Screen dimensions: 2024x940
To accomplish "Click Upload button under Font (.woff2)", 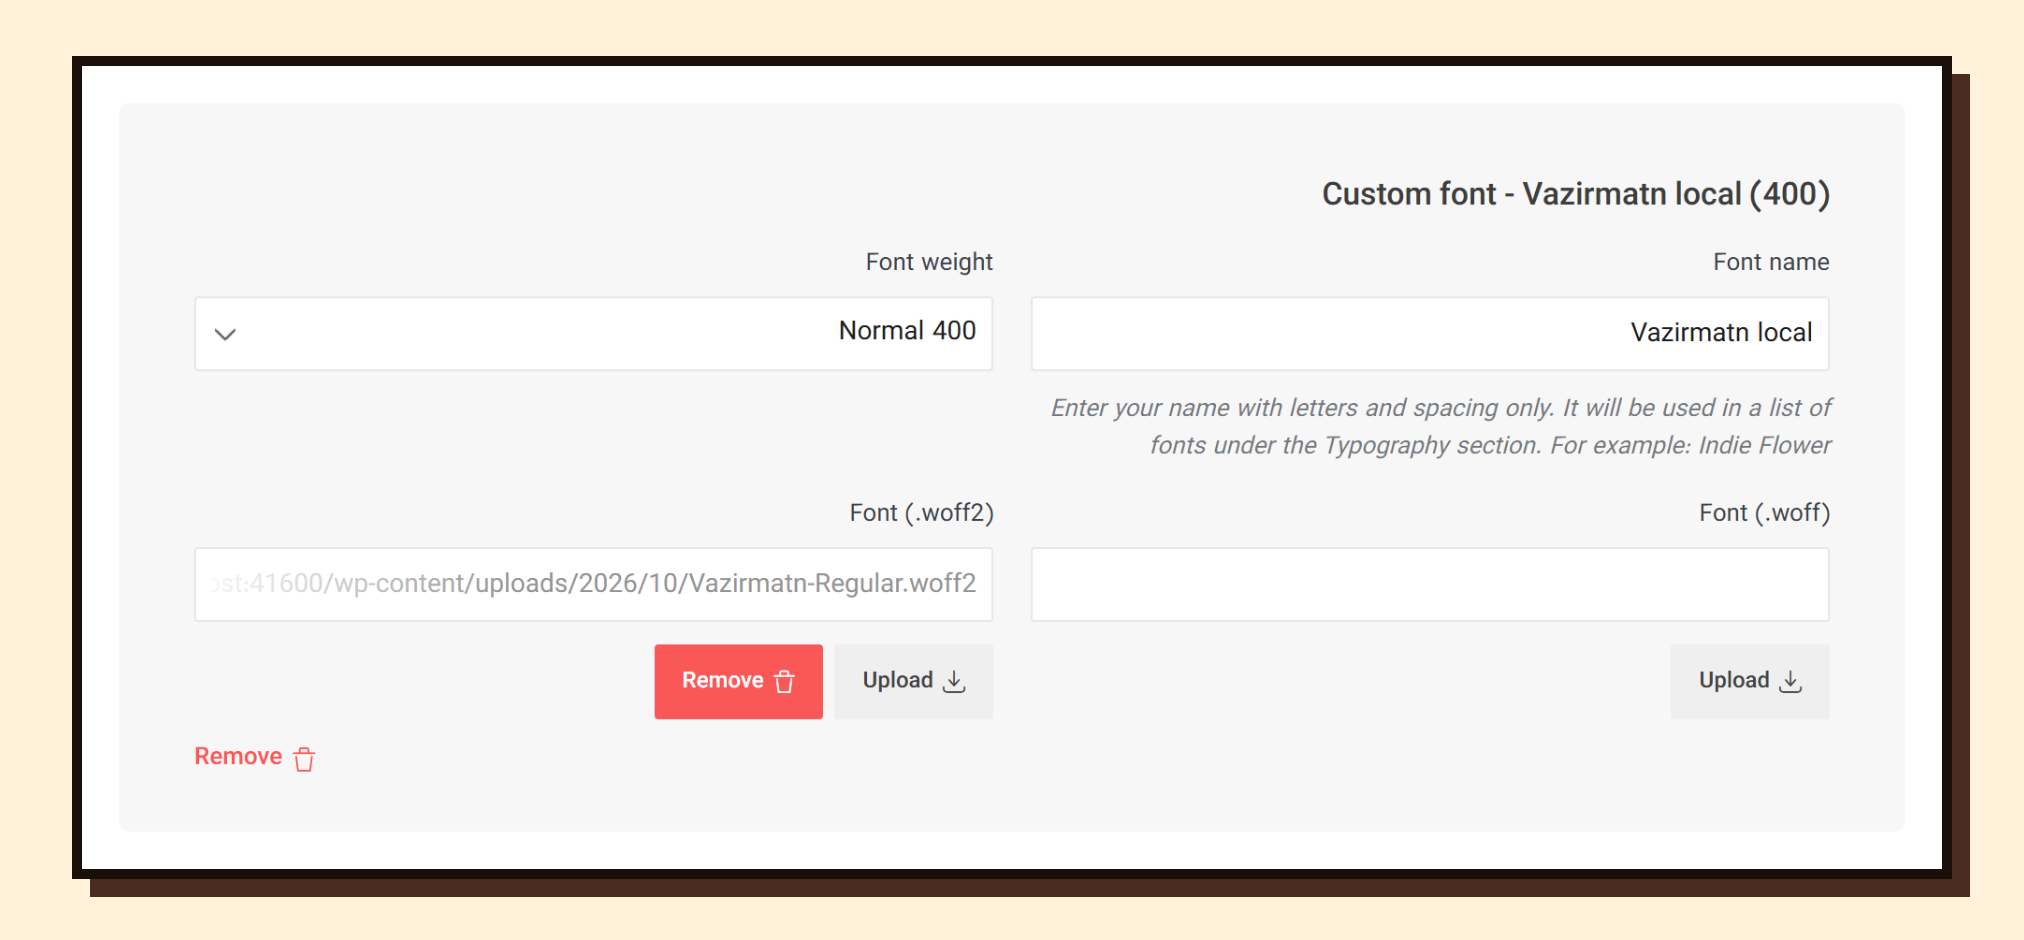I will tap(913, 681).
